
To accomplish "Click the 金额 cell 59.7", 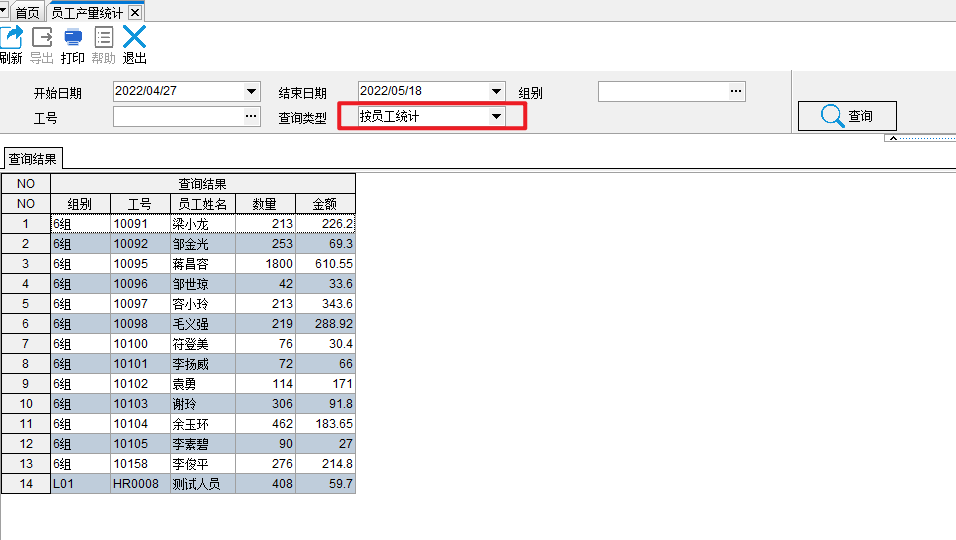I will pos(326,484).
